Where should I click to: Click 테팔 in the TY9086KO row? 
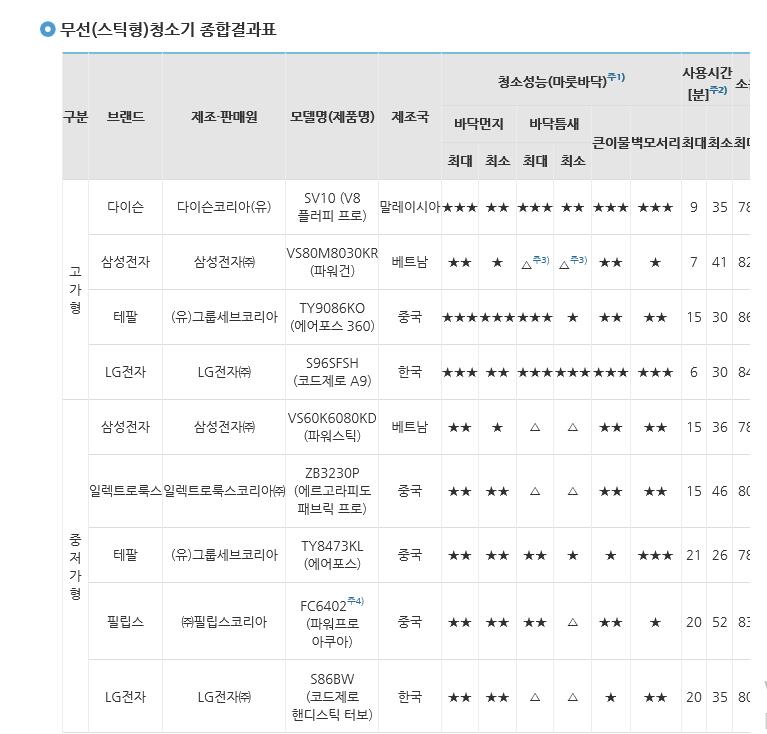click(x=126, y=317)
